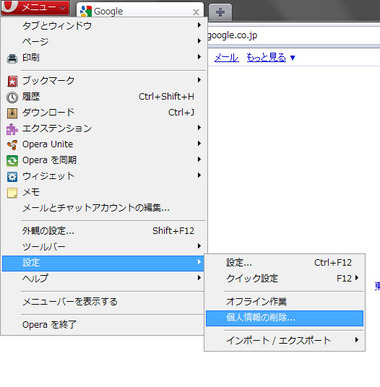380x387 pixels.
Task: Expand arrow next to タブとウィンドウ
Action: pos(199,25)
